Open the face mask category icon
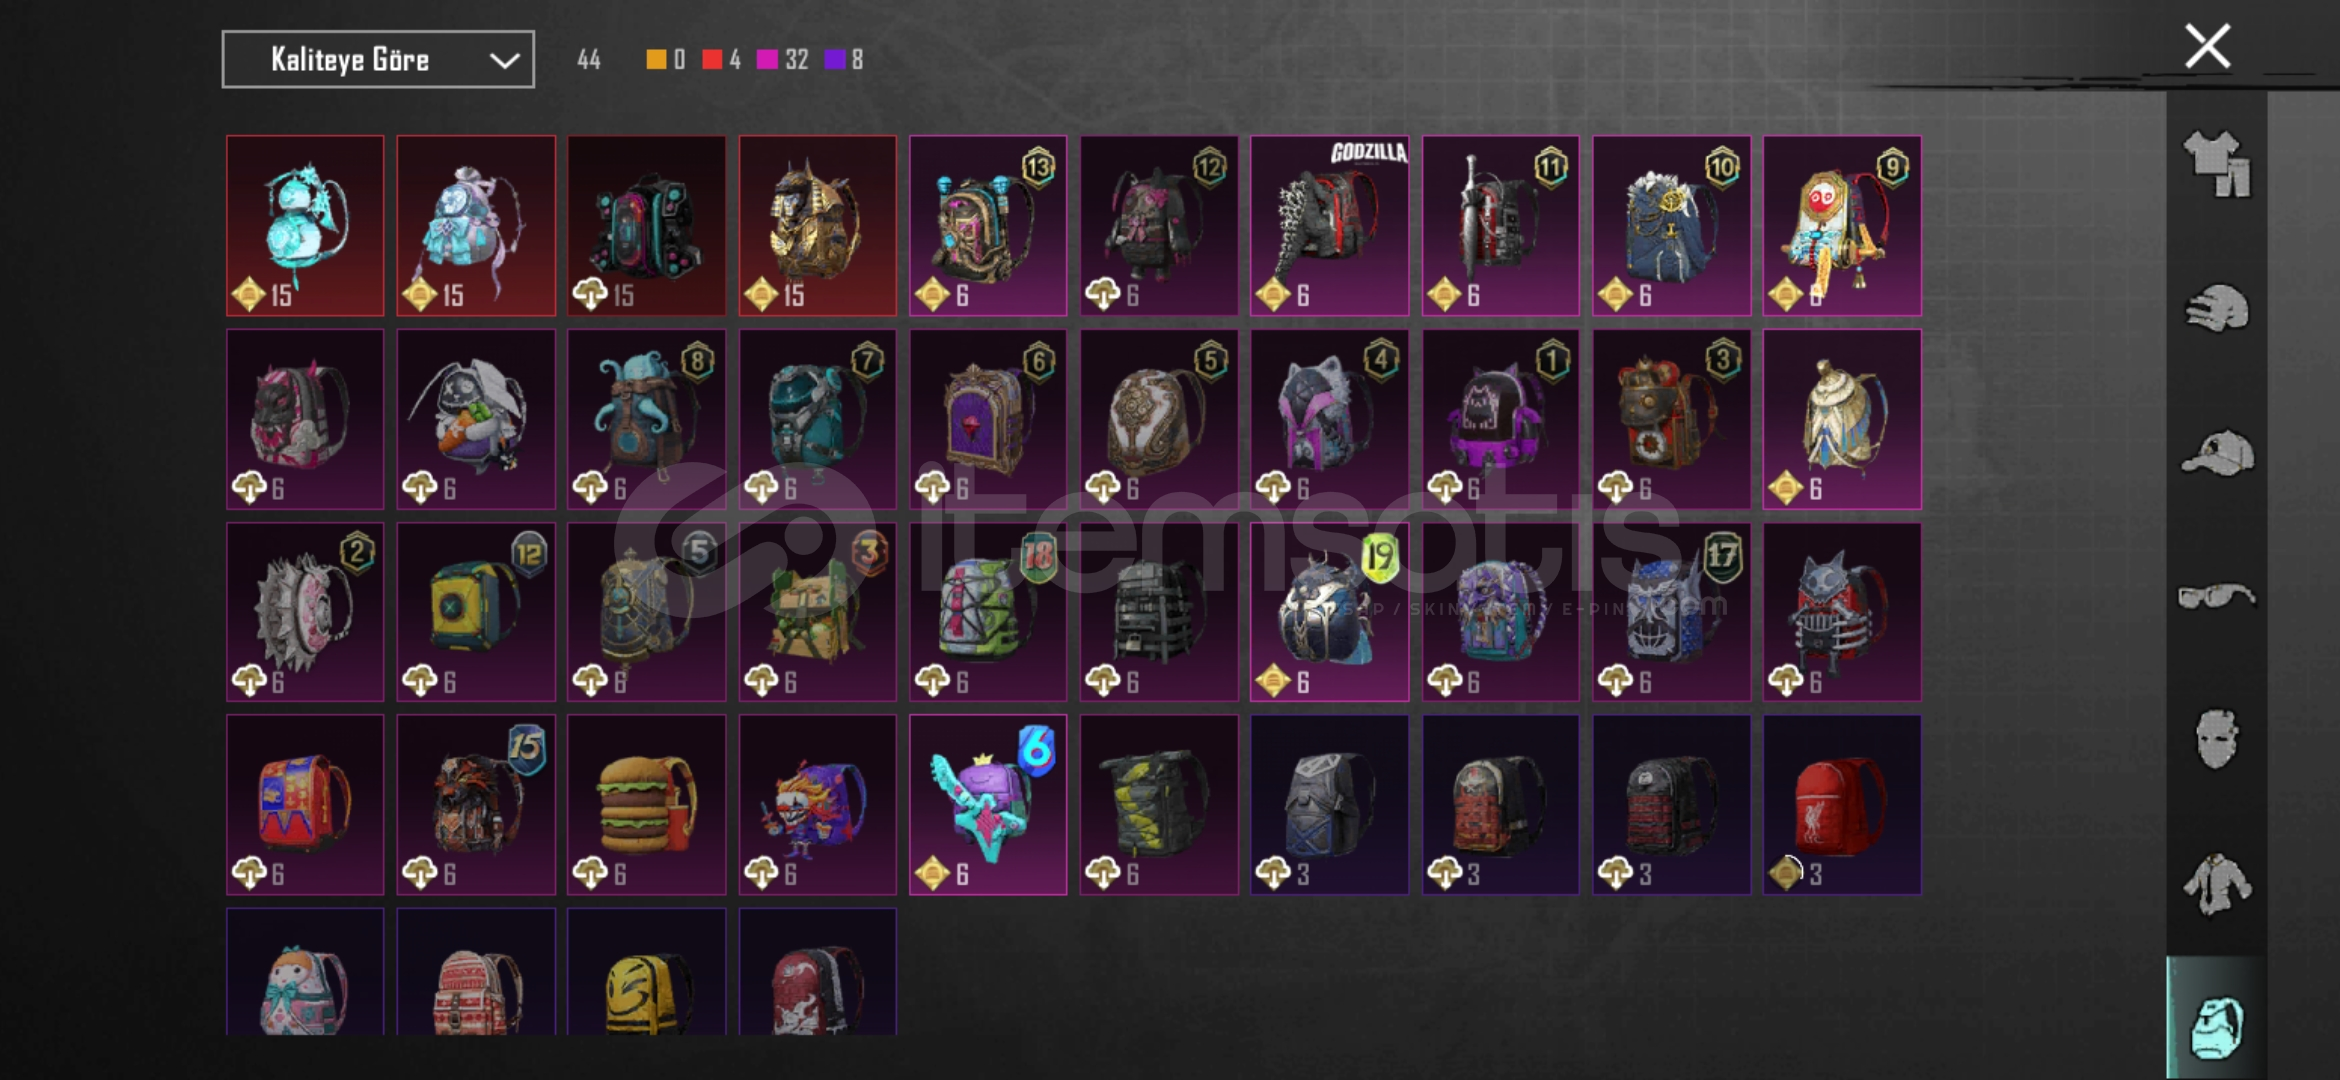Screen dimensions: 2340x1080 (2217, 739)
